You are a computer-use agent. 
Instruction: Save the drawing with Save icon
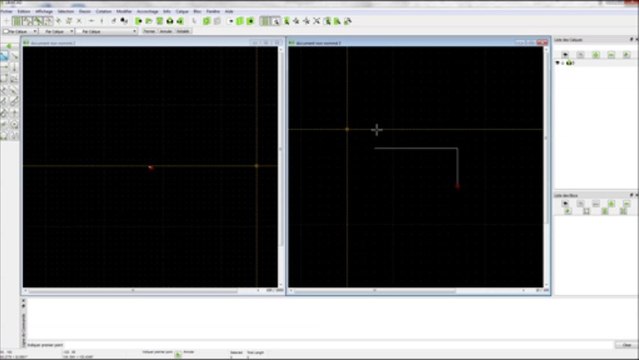point(160,21)
